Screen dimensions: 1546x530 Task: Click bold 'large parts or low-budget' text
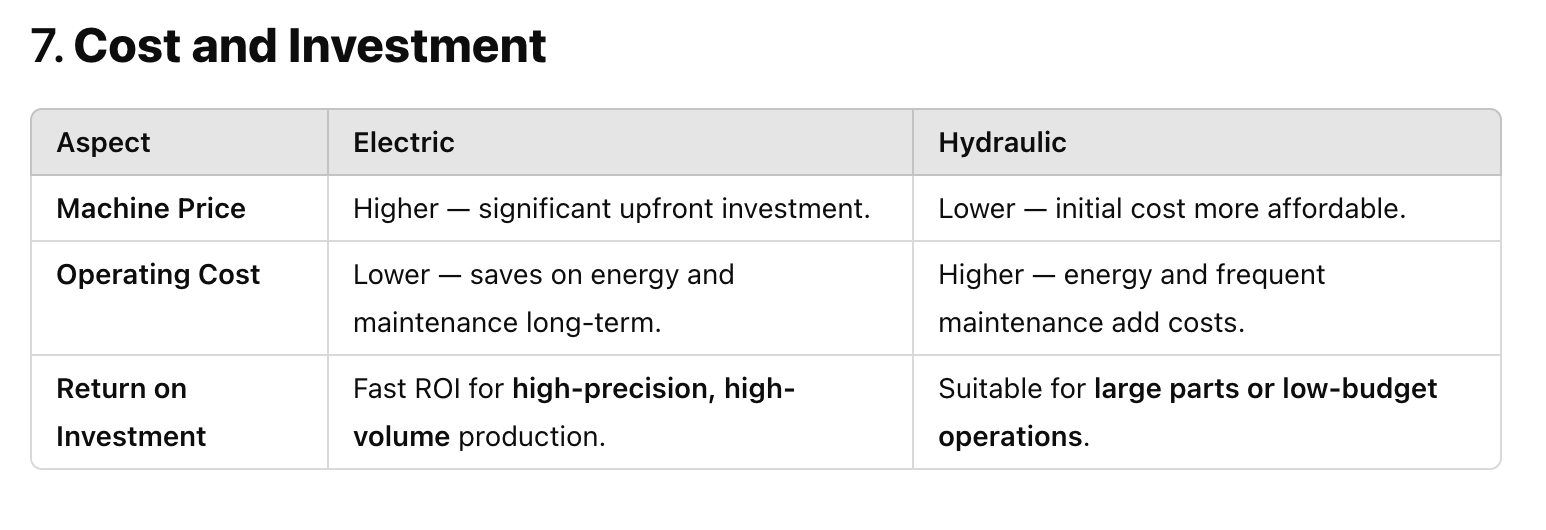tap(1266, 388)
